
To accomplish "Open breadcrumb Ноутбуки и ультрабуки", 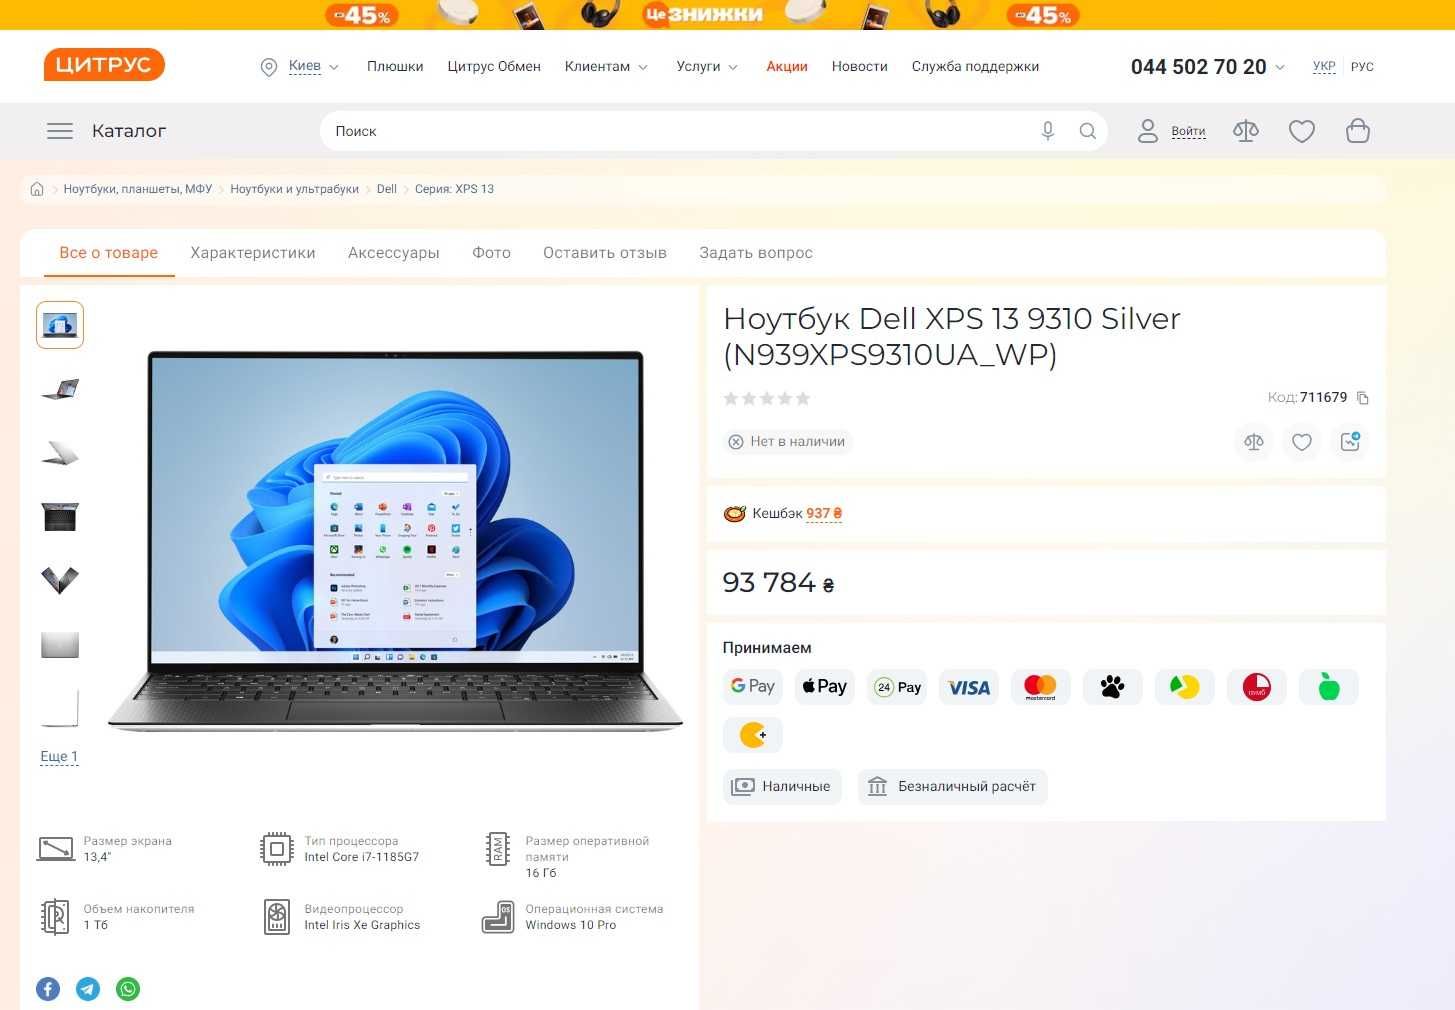I will pos(294,189).
